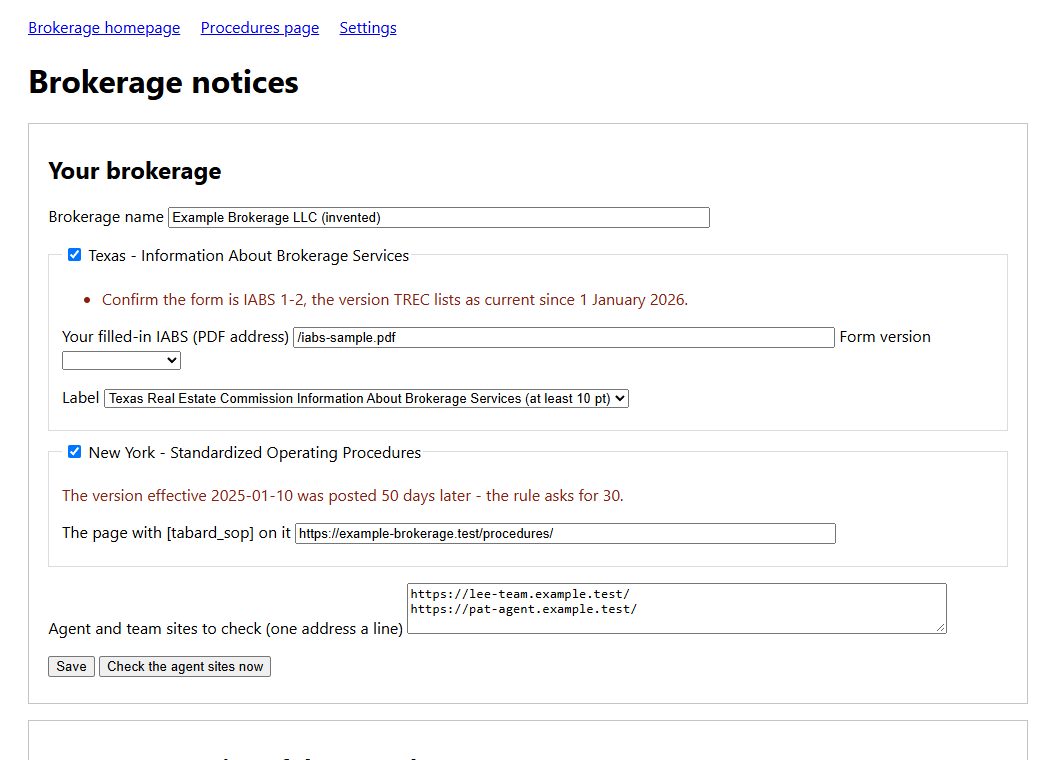Focus the filled-in IABS PDF address field
The image size is (1056, 760).
pyautogui.click(x=564, y=338)
